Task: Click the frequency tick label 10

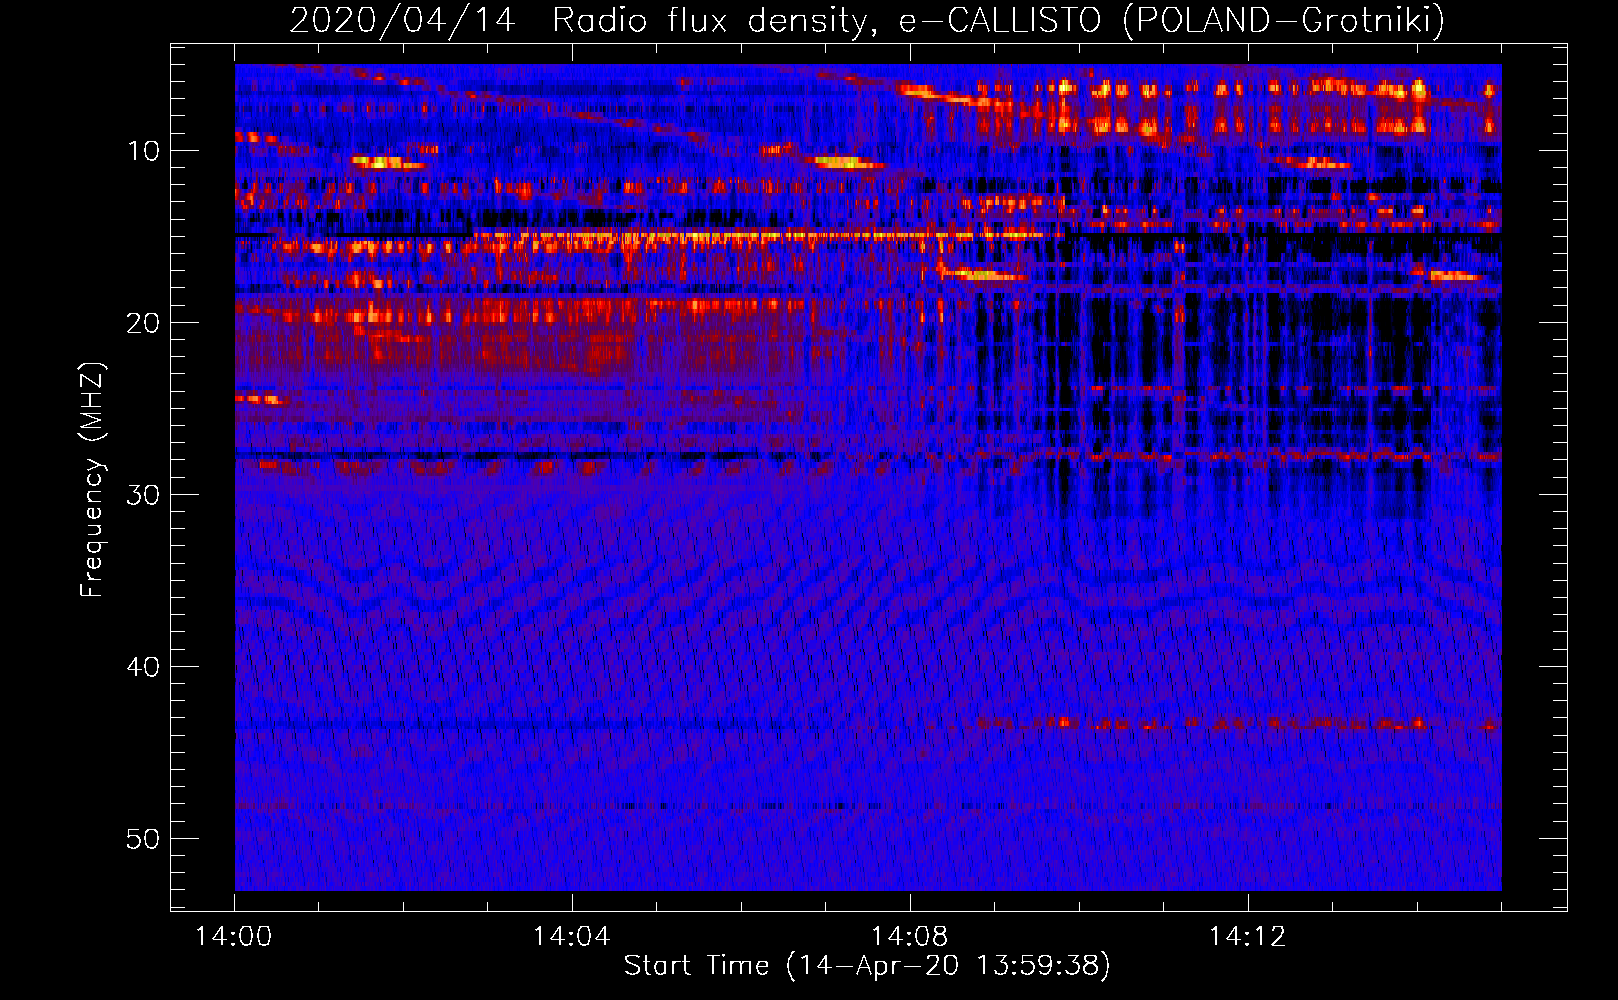Action: coord(143,151)
